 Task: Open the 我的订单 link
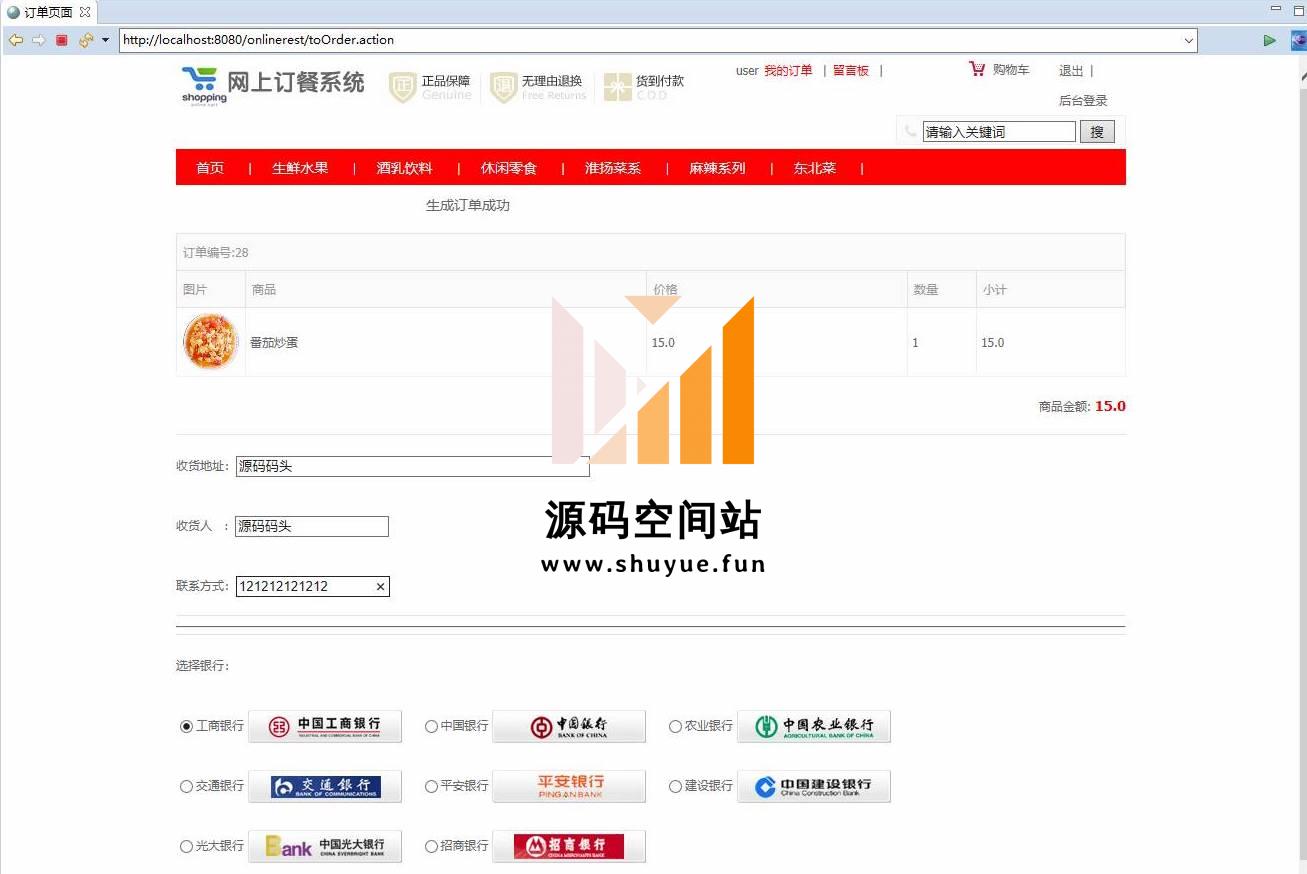788,71
